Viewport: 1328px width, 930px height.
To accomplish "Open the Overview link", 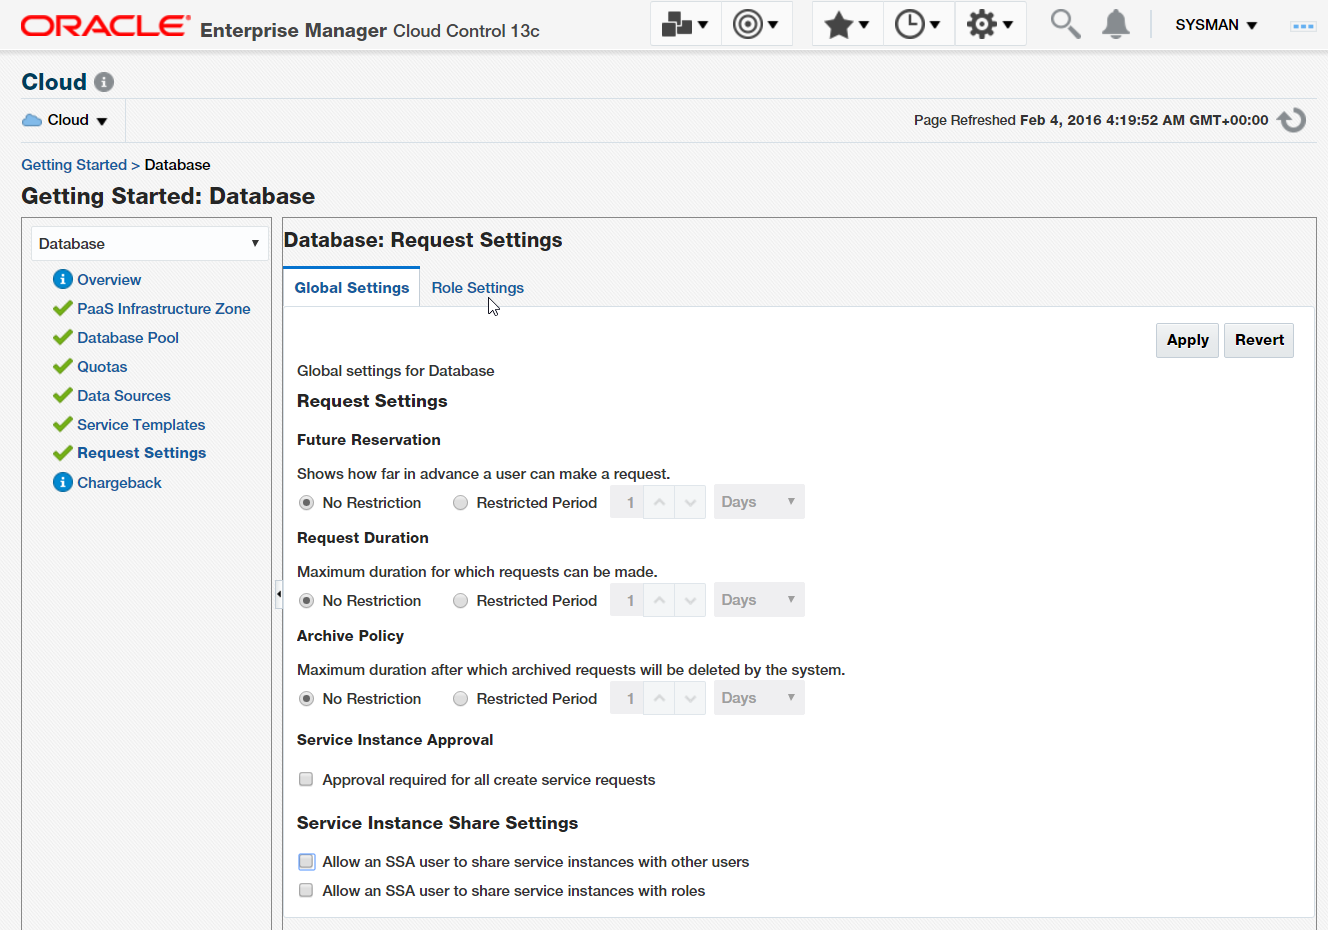I will [109, 279].
